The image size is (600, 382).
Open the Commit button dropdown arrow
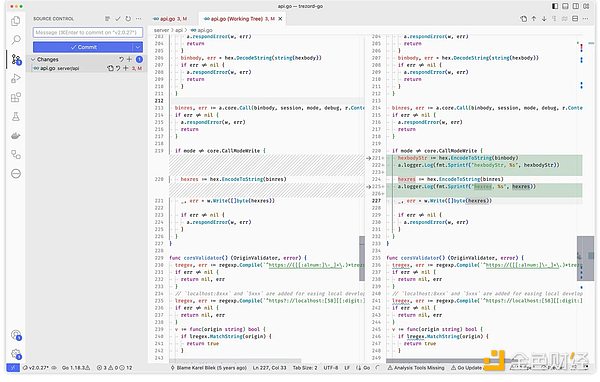[x=138, y=47]
